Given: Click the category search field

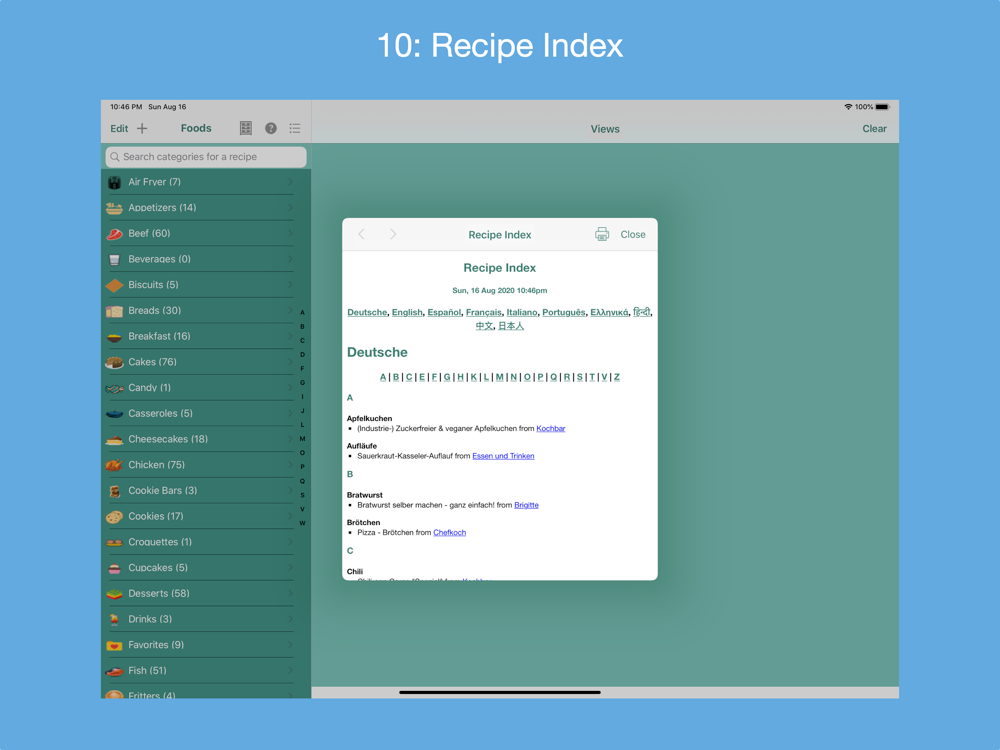Looking at the screenshot, I should pyautogui.click(x=206, y=157).
